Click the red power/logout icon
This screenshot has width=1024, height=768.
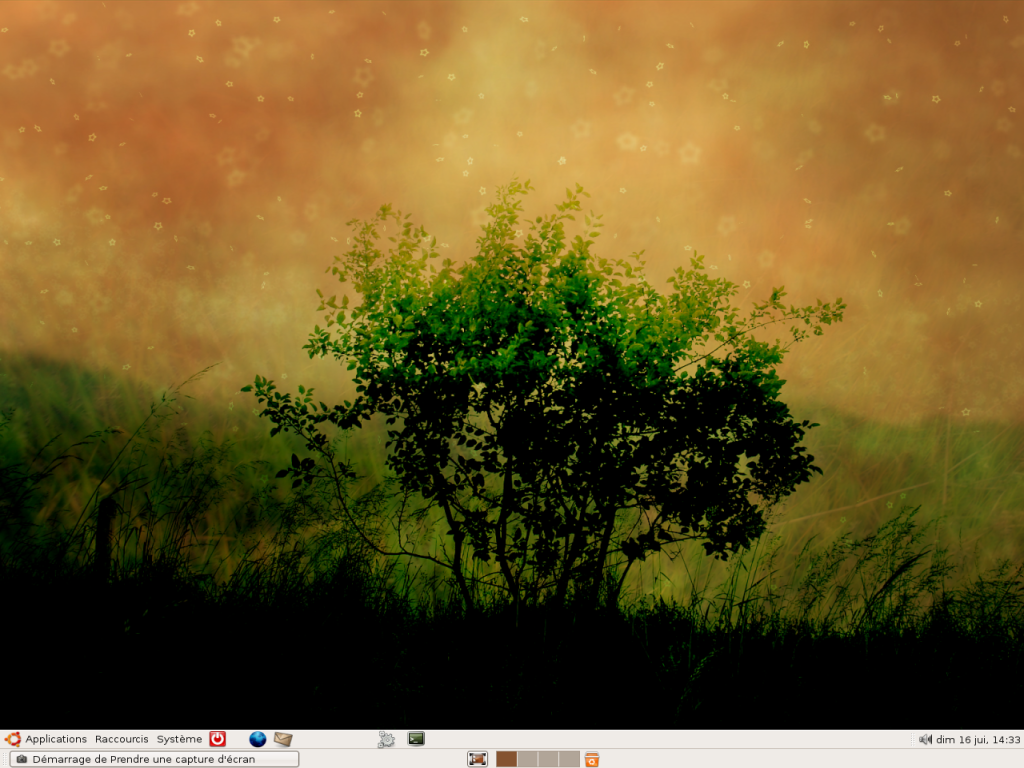tap(217, 739)
